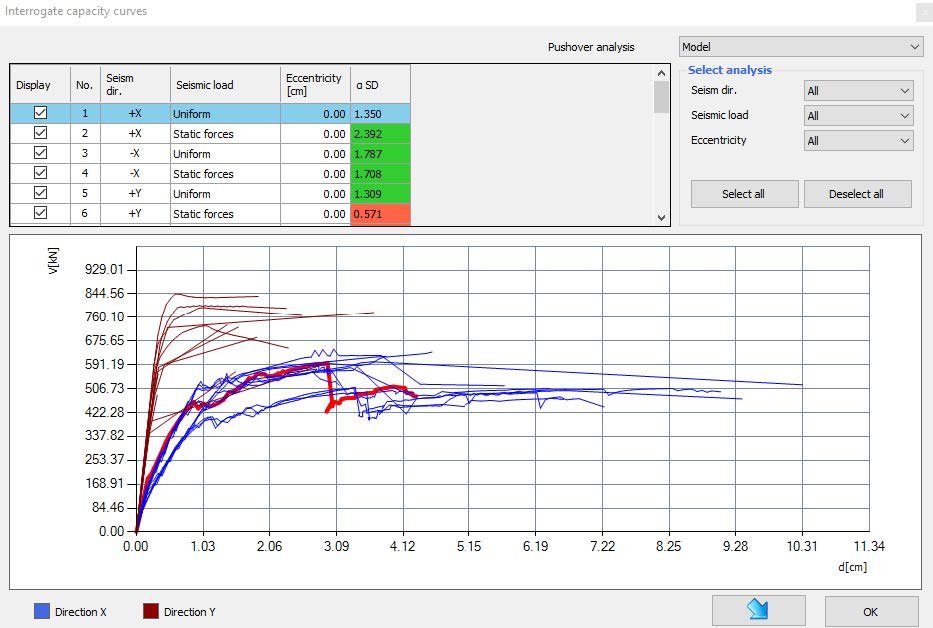Click Static forces cell in row 4
933x628 pixels.
pos(225,174)
